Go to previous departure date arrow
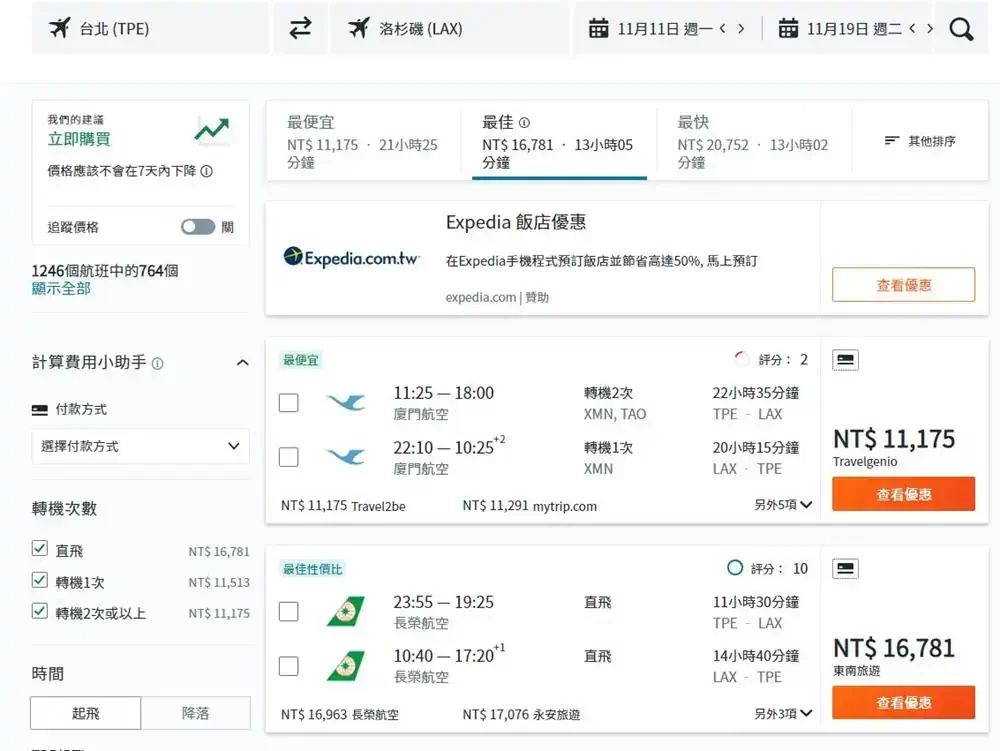The image size is (1000, 751). pyautogui.click(x=723, y=29)
